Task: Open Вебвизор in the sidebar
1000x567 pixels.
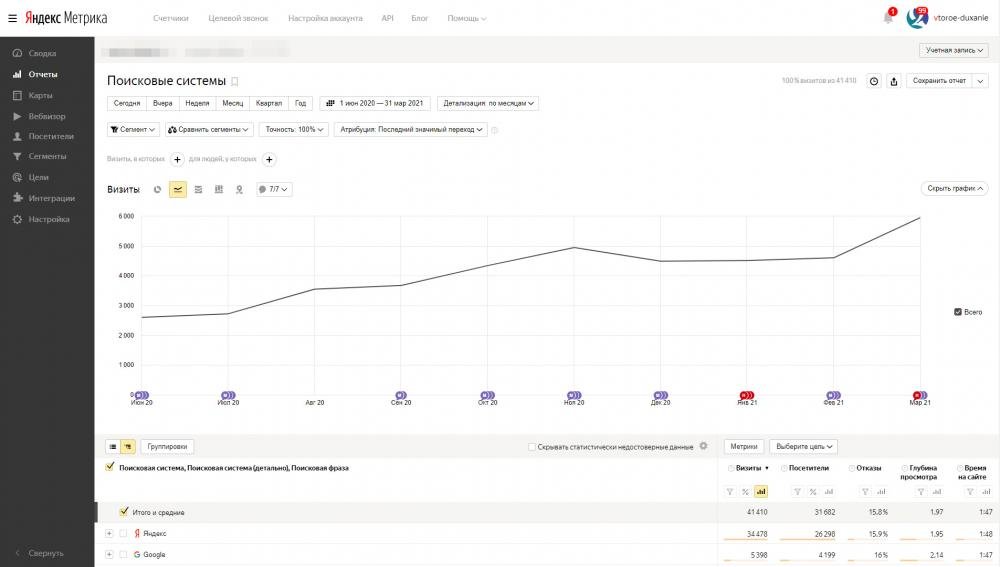Action: (46, 116)
